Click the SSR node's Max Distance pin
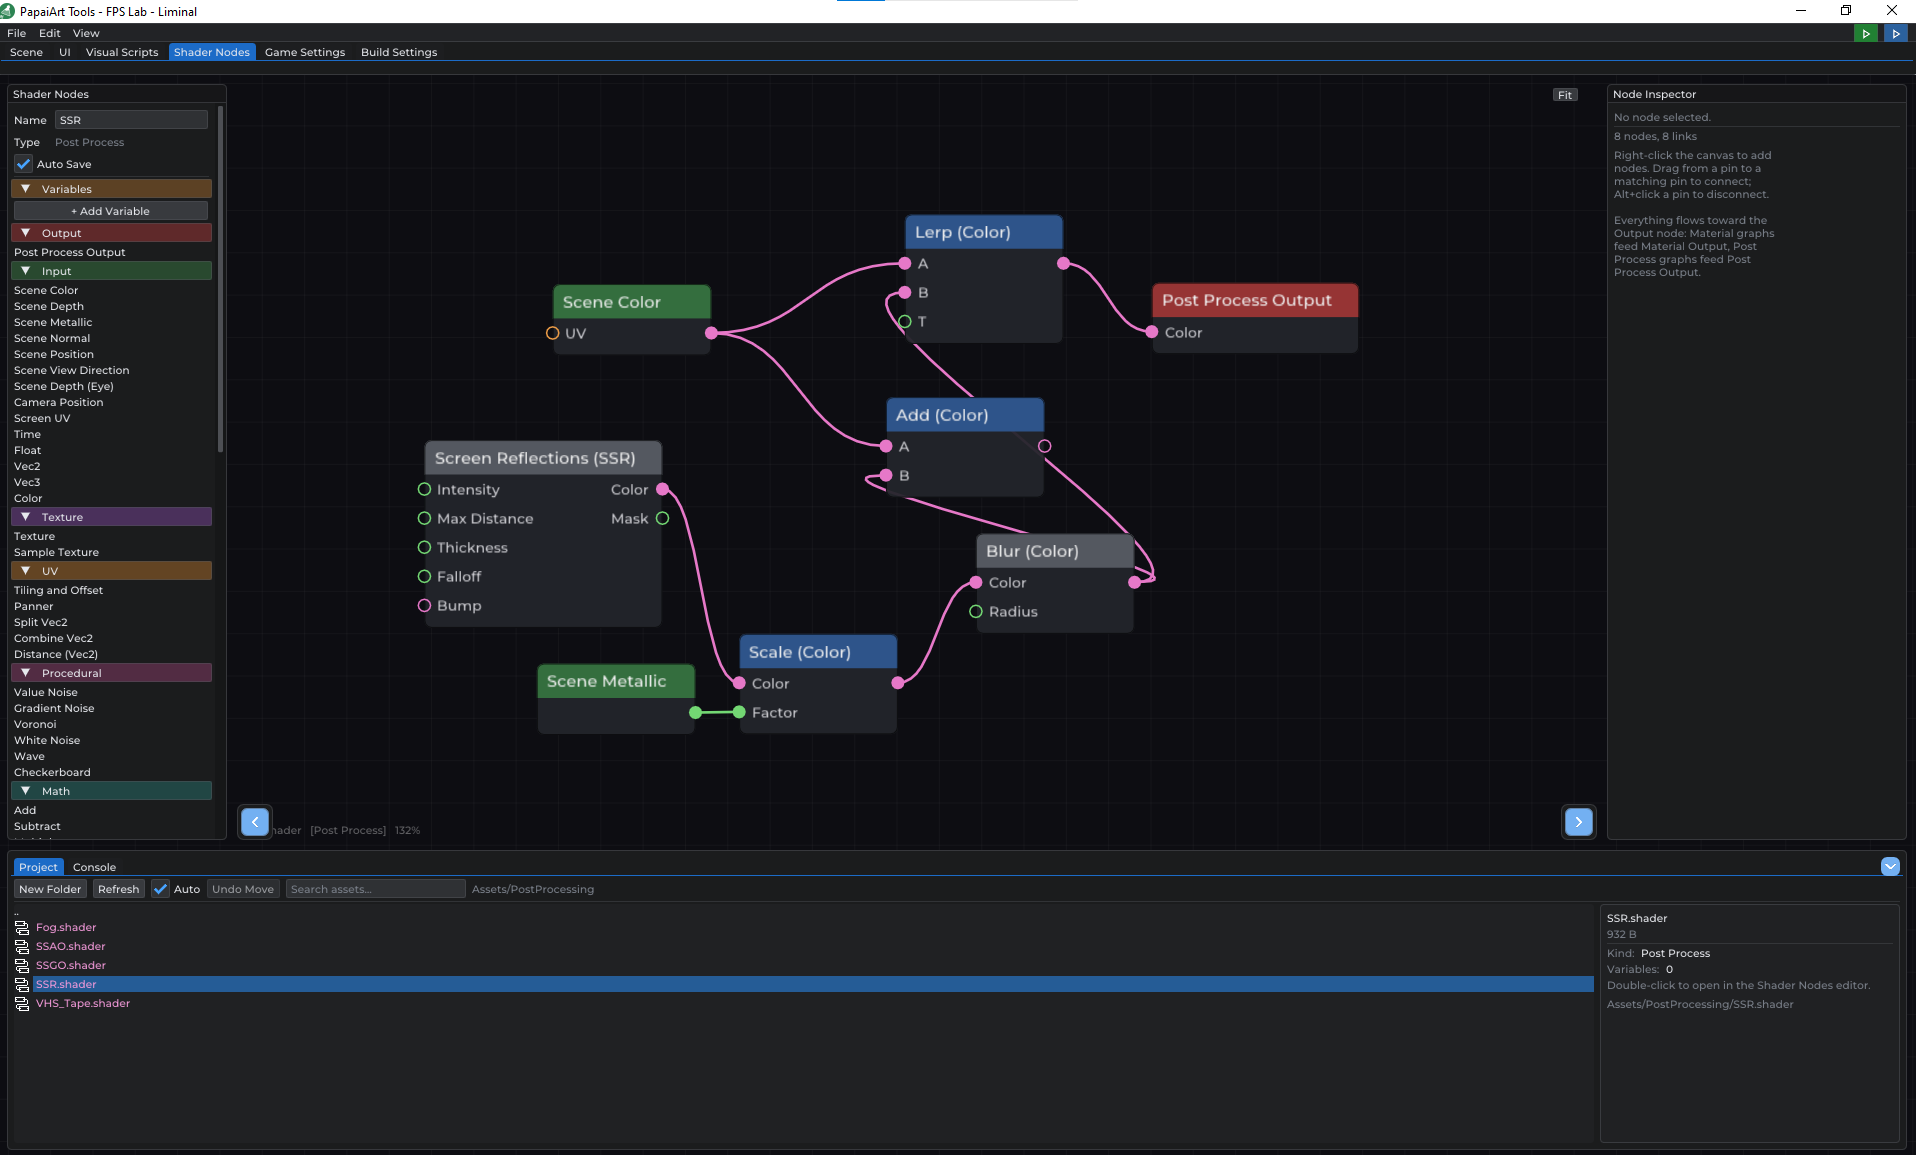 (424, 518)
